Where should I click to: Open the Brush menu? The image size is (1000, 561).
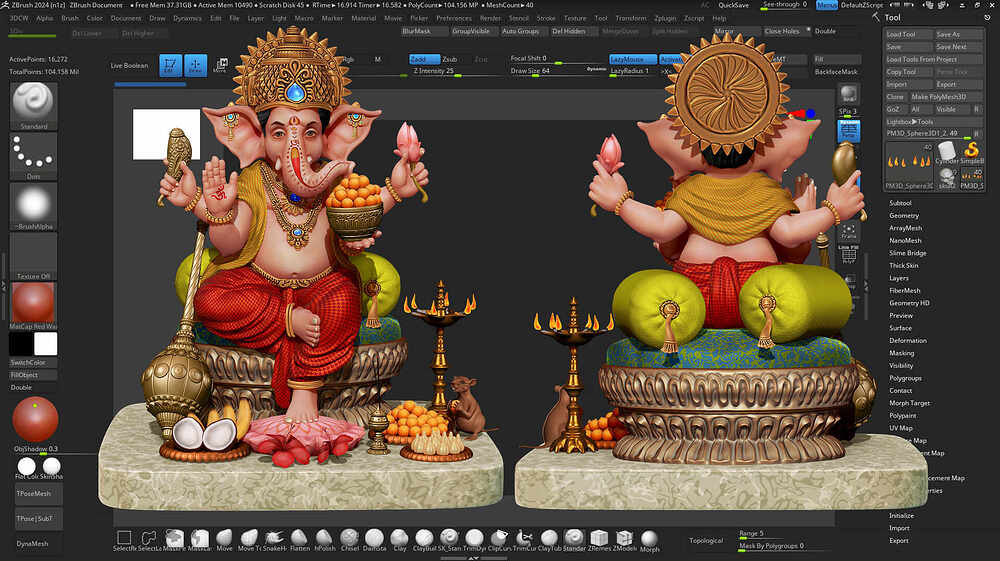[70, 18]
